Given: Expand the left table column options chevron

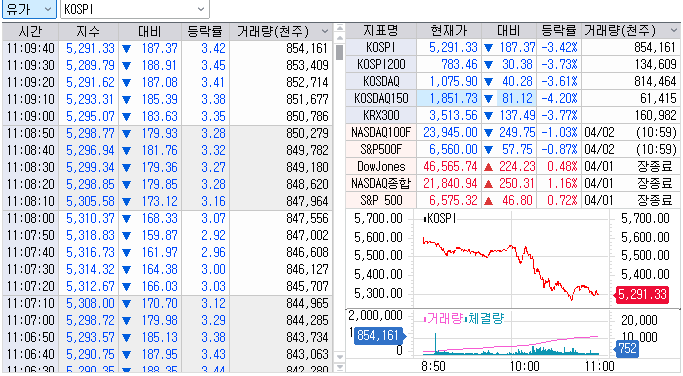Looking at the screenshot, I should point(325,31).
